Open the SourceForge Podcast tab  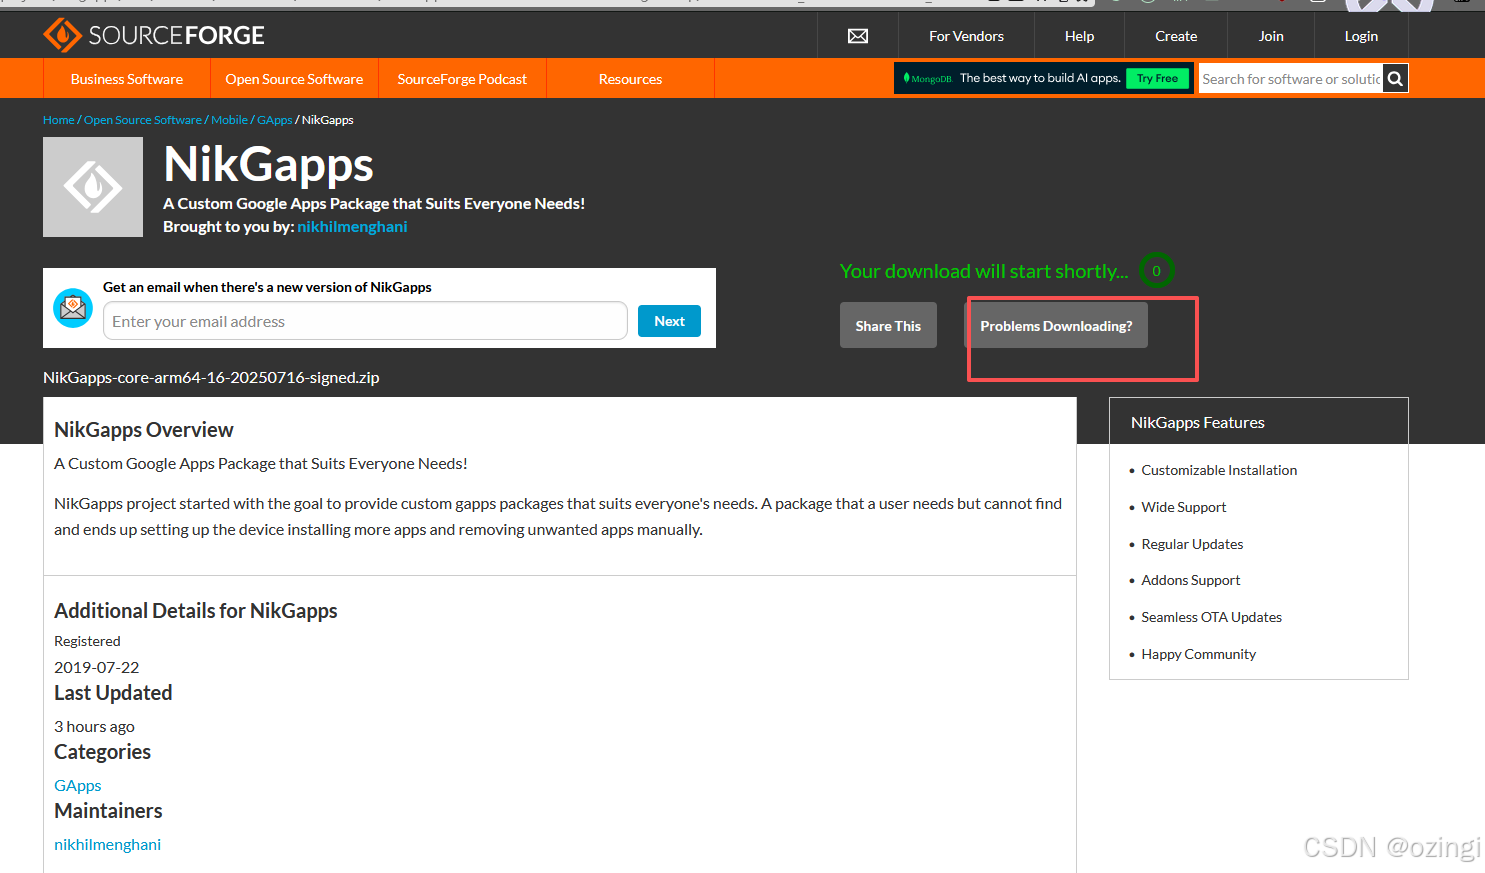point(462,79)
